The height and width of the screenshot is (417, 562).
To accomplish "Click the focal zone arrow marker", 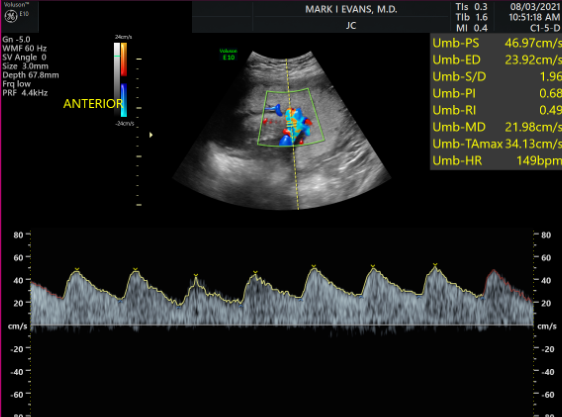I will (x=151, y=135).
